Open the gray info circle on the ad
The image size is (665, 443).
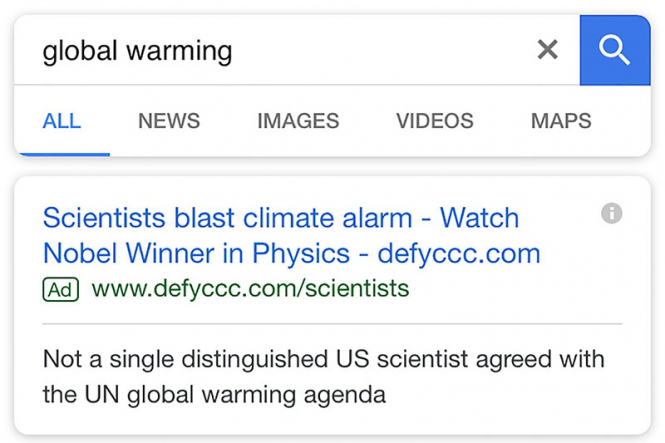coord(612,213)
